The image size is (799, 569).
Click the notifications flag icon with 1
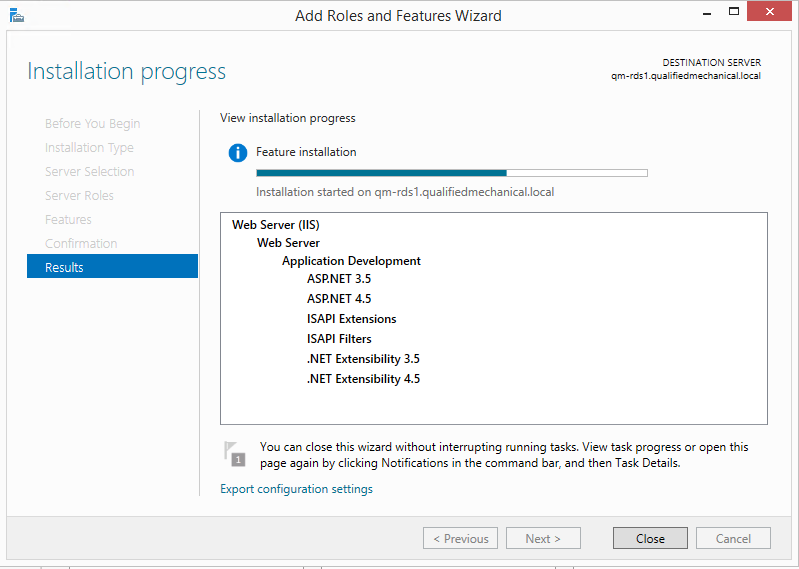(234, 454)
